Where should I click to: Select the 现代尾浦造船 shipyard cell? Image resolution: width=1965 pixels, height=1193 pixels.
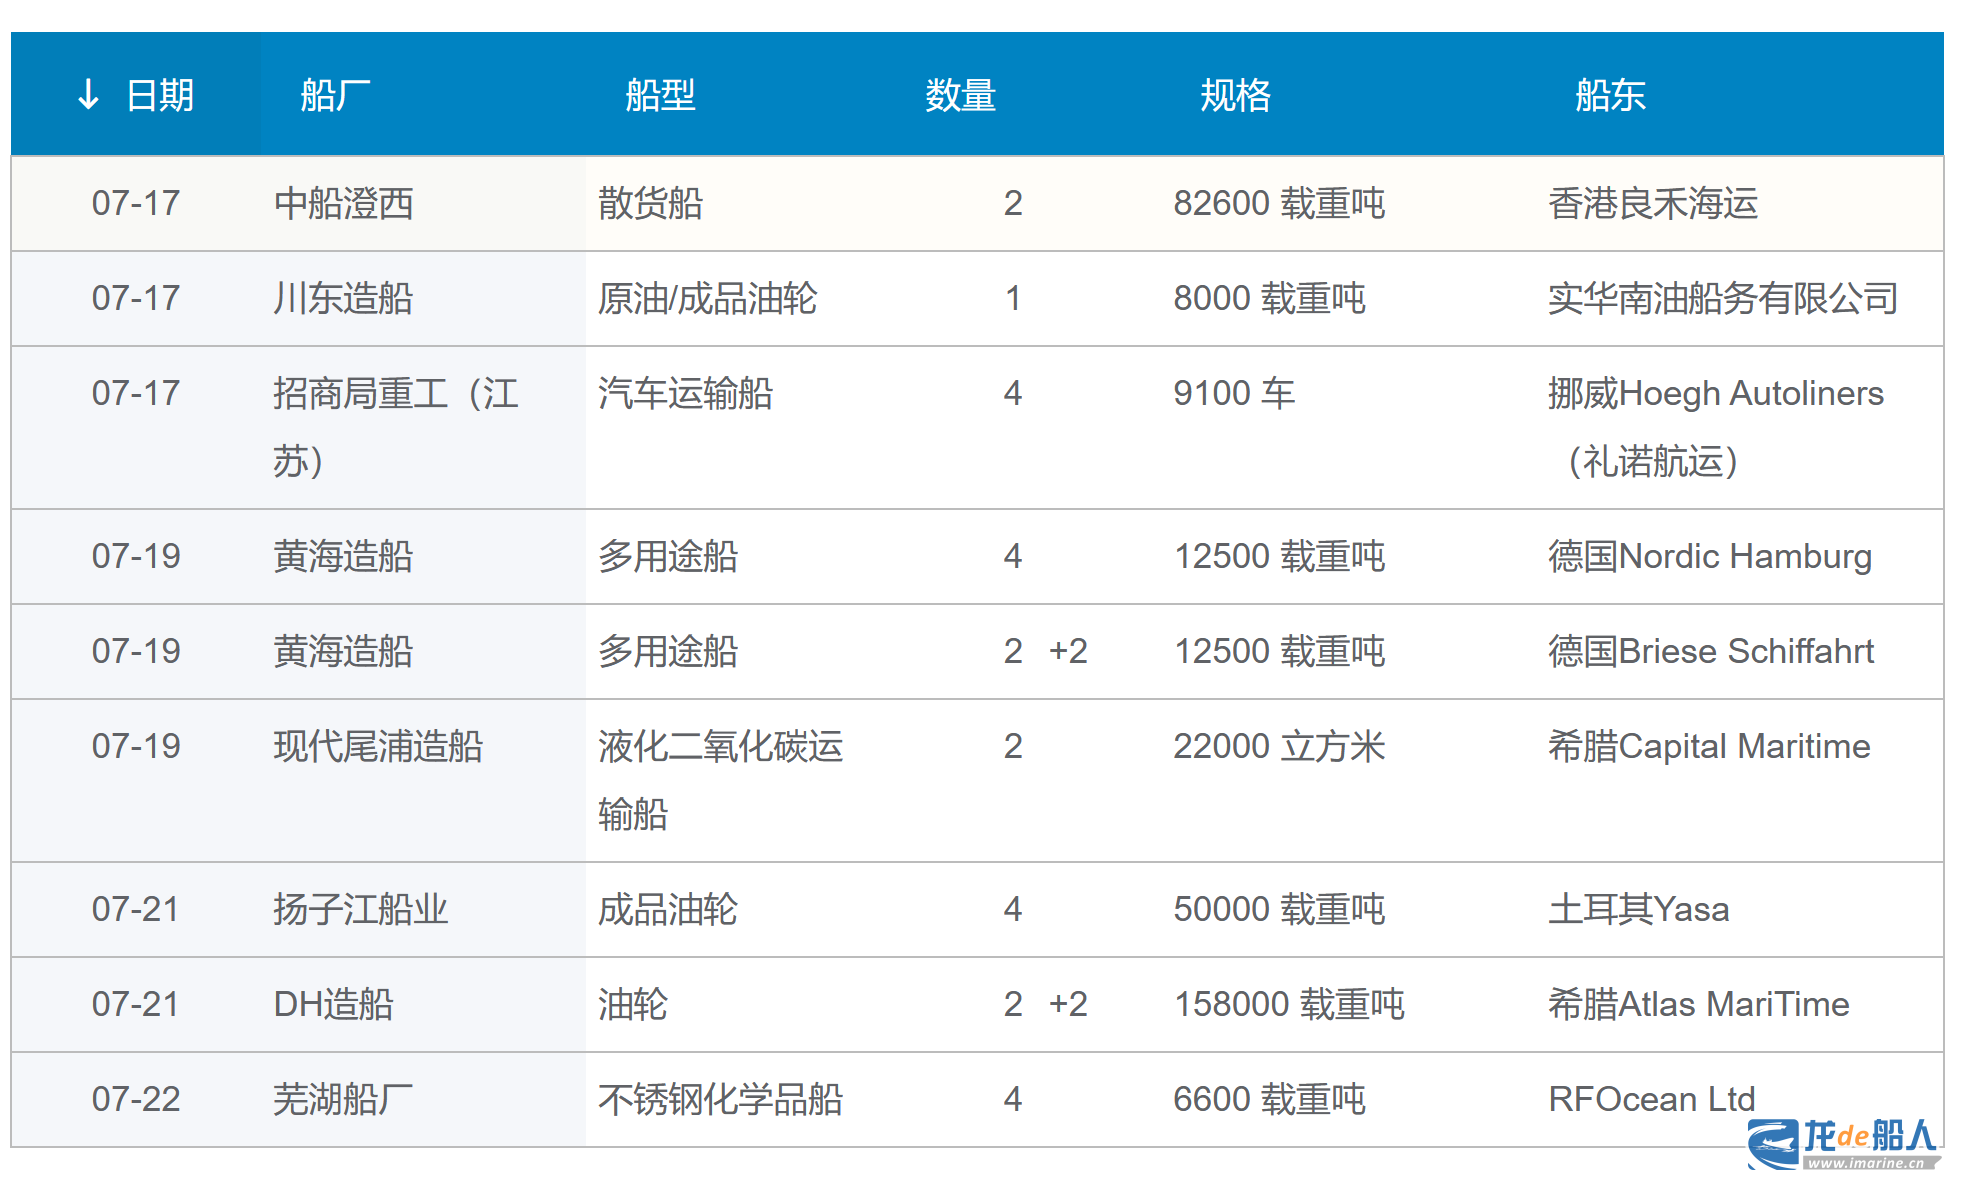378,746
